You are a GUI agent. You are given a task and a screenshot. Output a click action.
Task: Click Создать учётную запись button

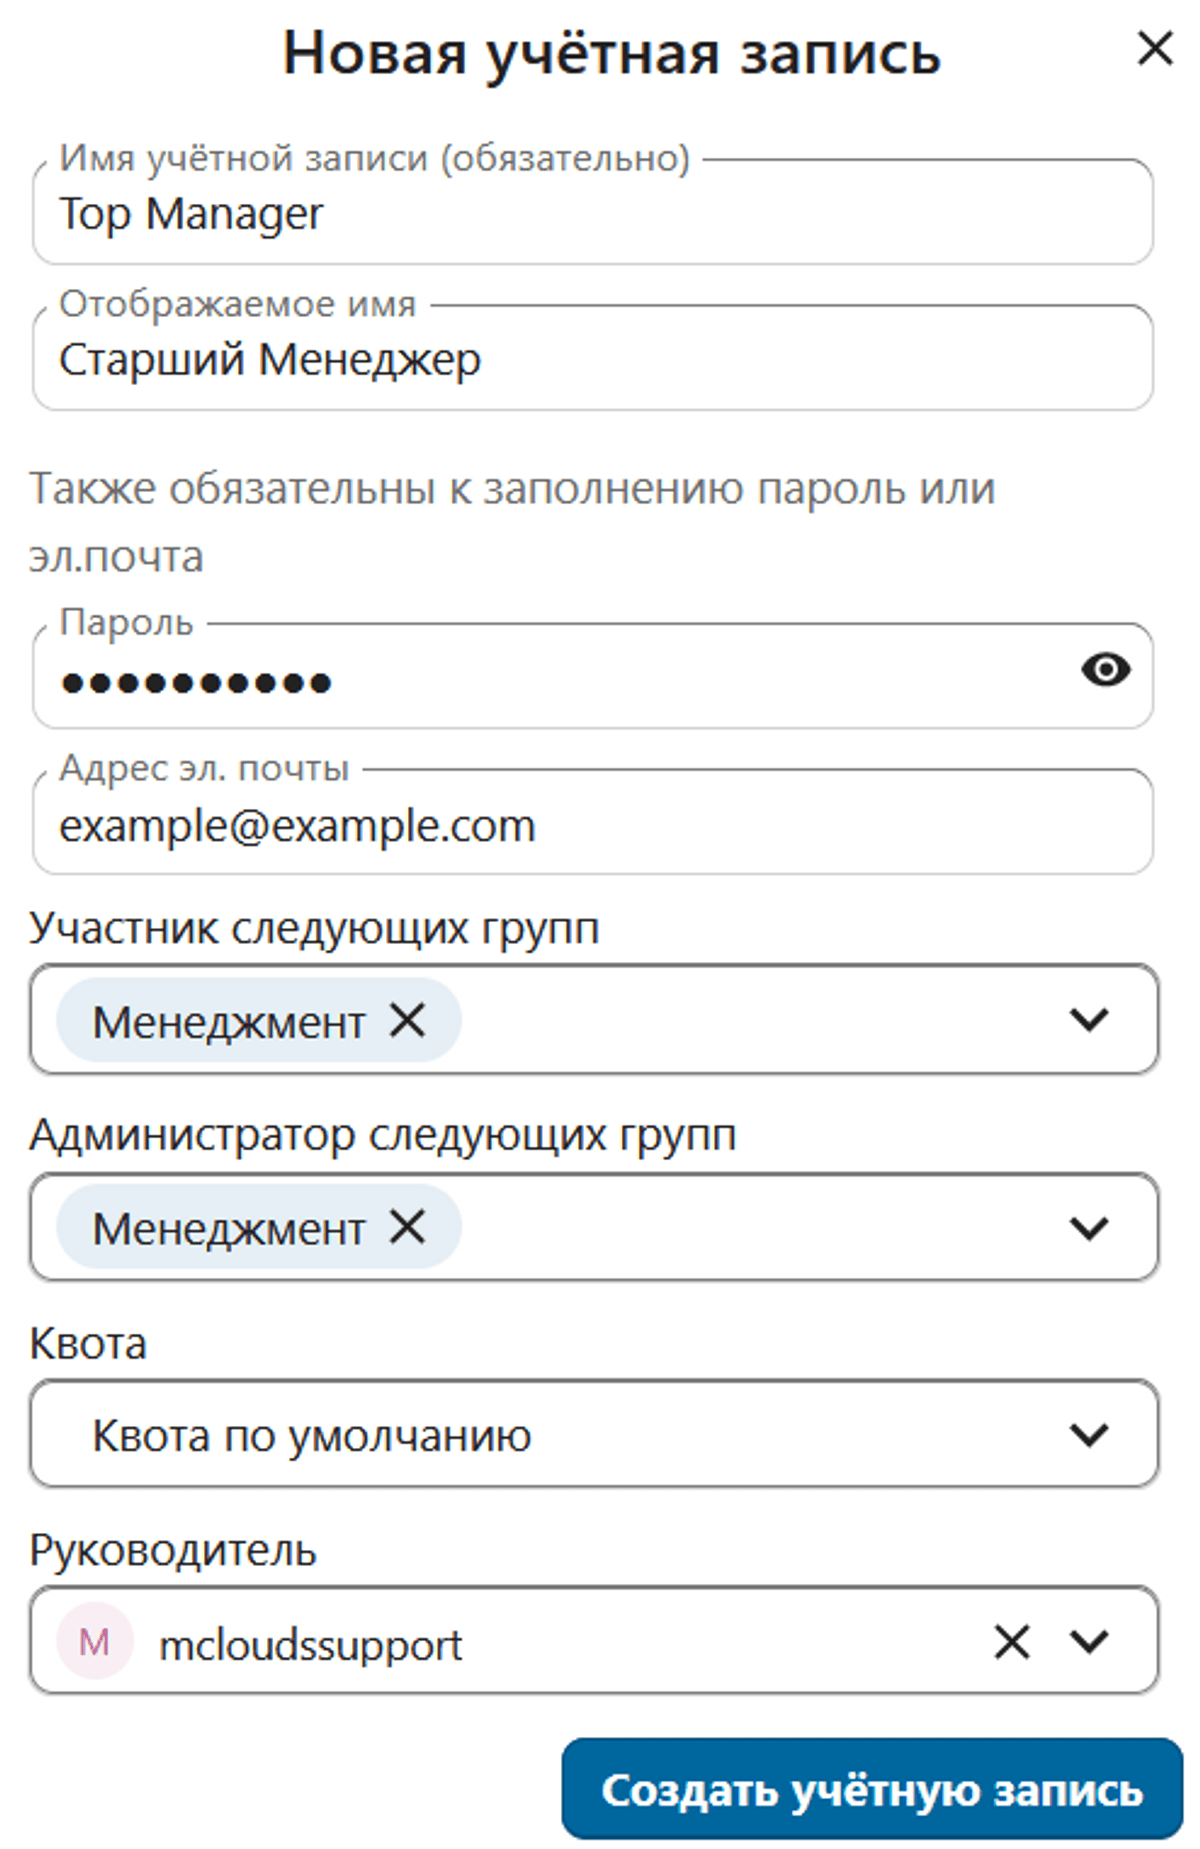[871, 1789]
